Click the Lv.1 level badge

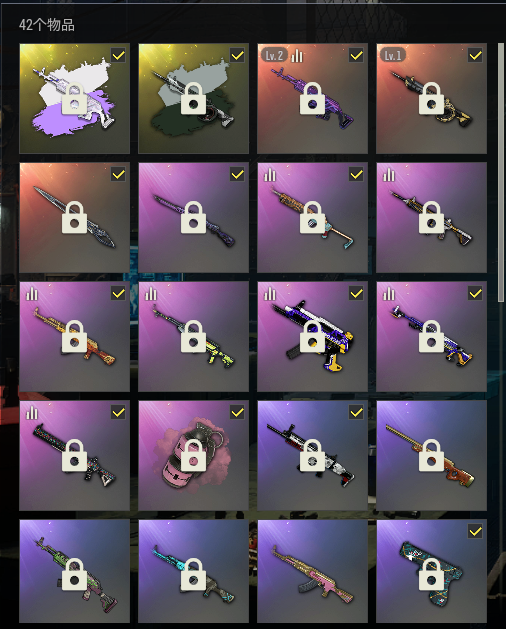(393, 55)
